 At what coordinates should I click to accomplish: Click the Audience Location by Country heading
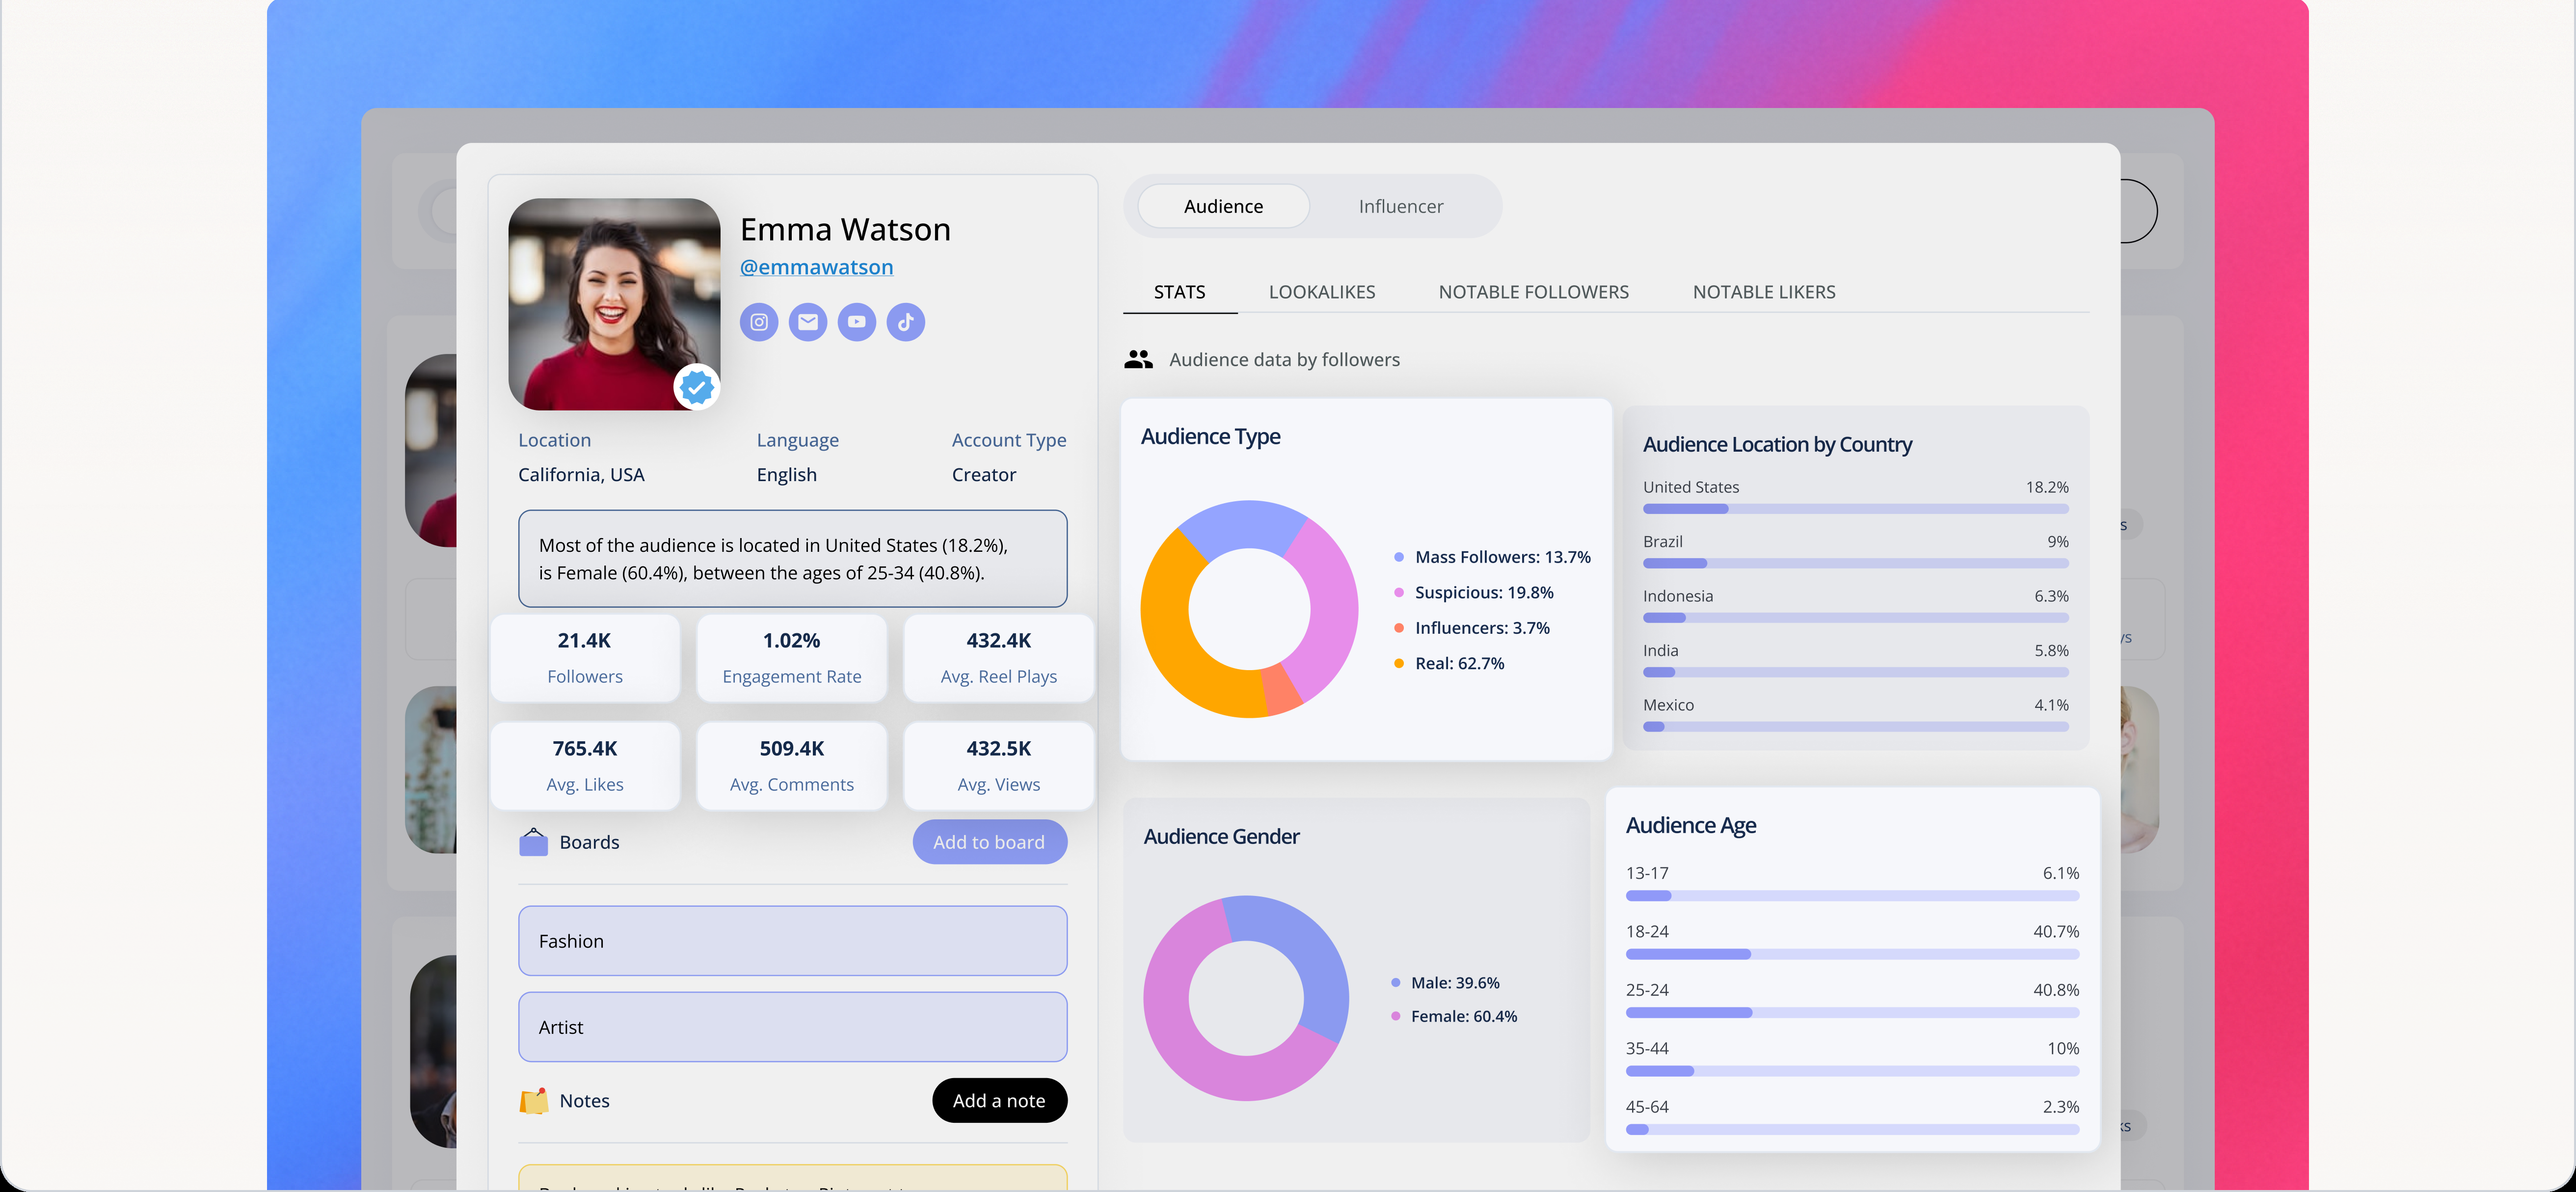click(x=1777, y=445)
